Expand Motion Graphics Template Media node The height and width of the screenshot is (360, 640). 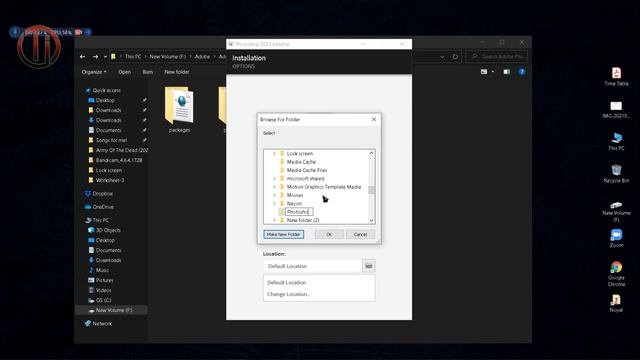tap(274, 187)
